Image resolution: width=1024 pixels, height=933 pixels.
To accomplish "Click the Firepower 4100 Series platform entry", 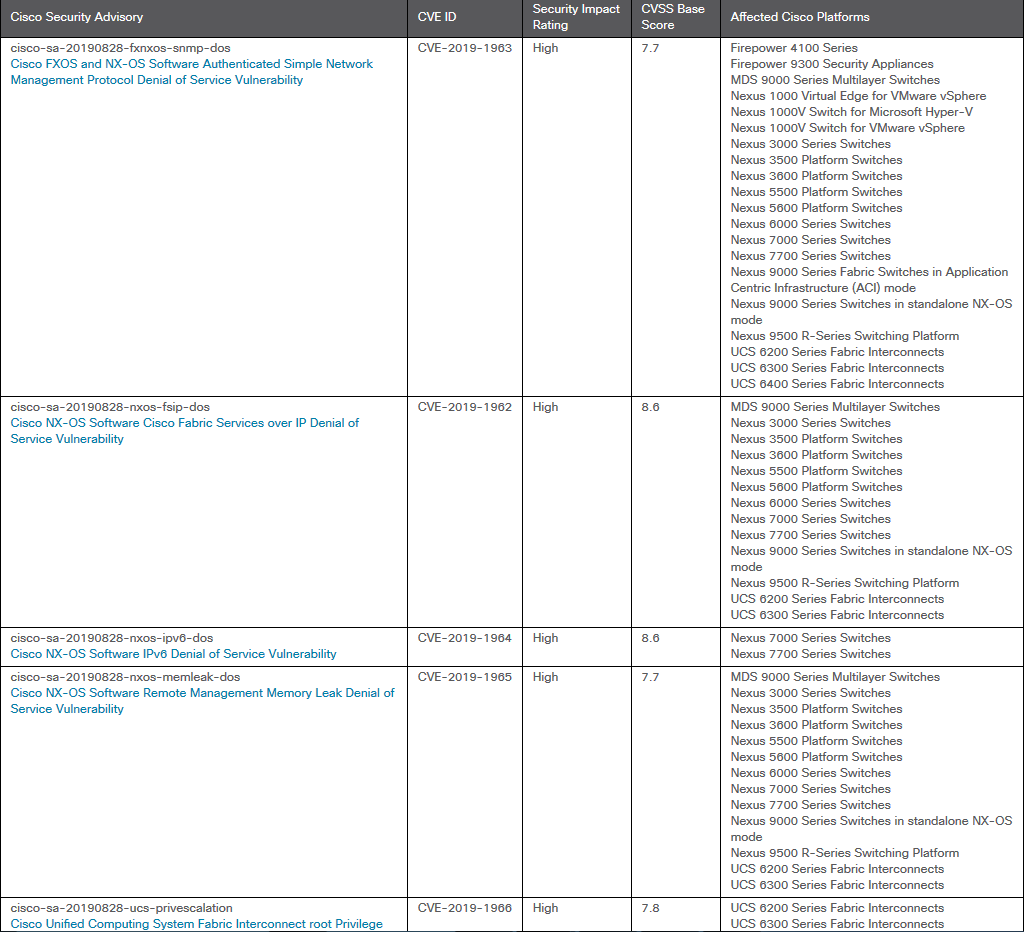I will (794, 48).
